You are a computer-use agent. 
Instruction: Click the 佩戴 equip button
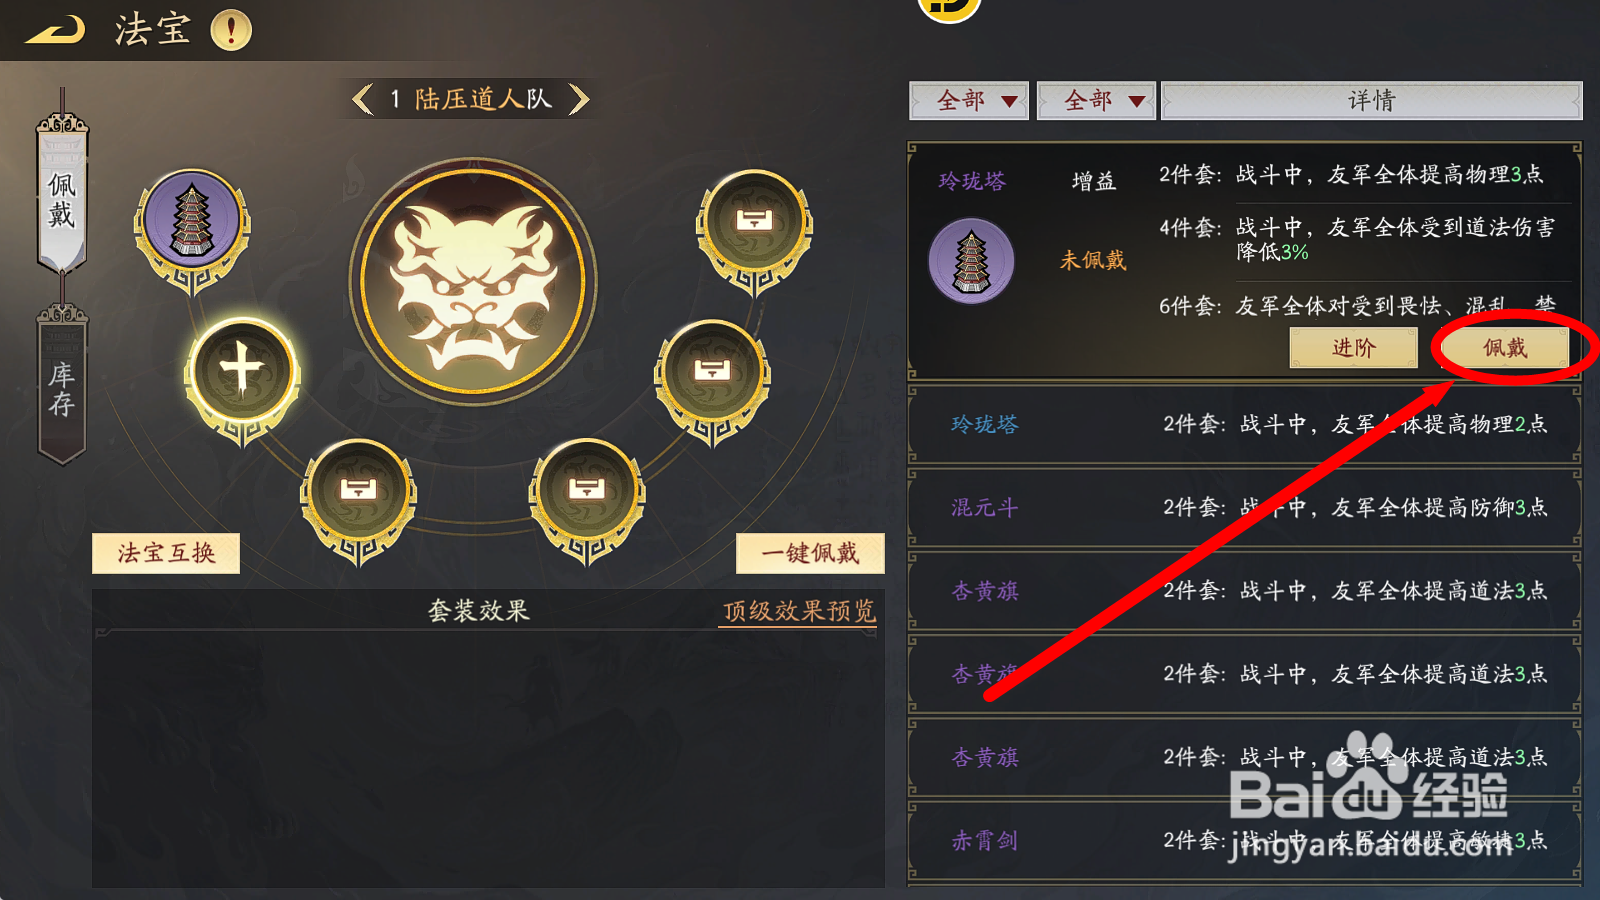1504,348
